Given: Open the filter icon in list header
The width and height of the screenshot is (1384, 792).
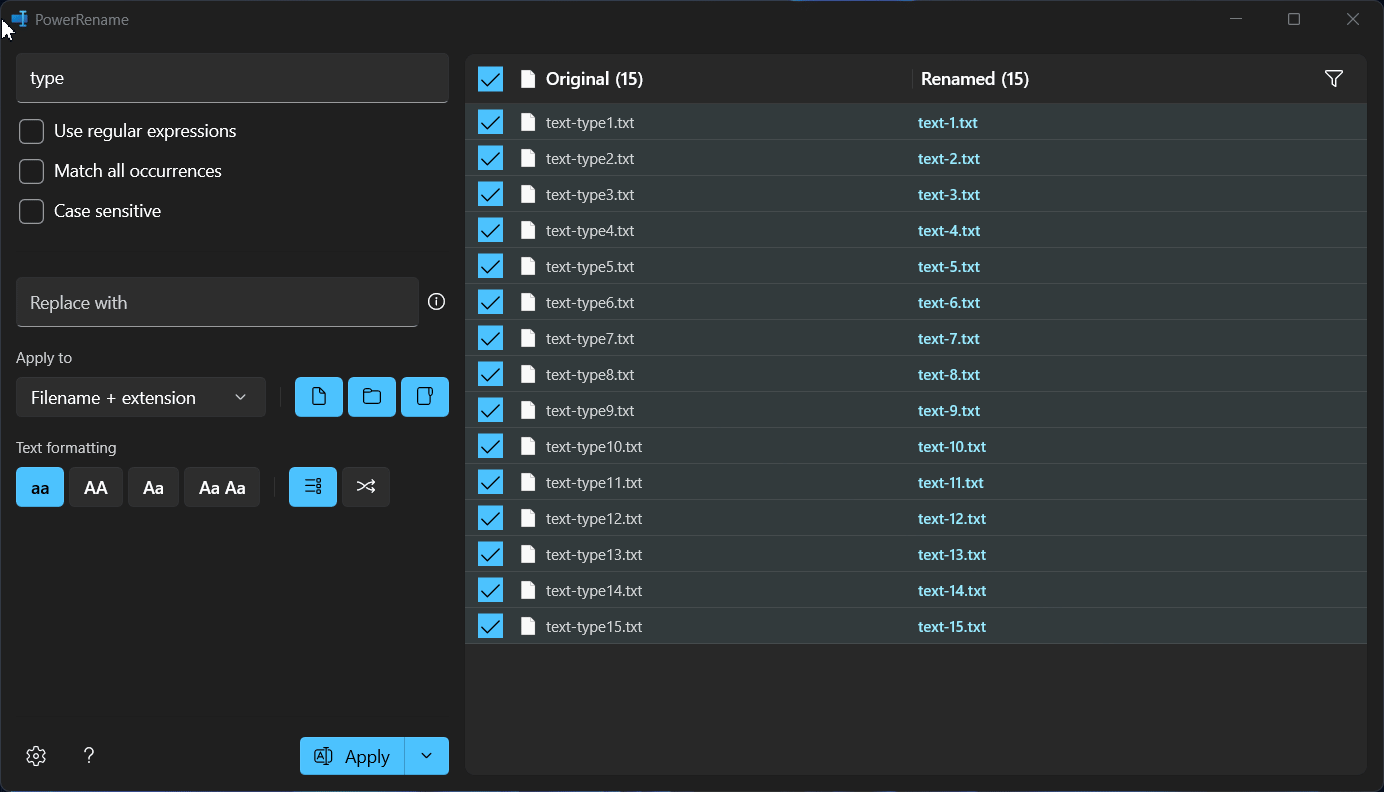Looking at the screenshot, I should click(x=1333, y=79).
